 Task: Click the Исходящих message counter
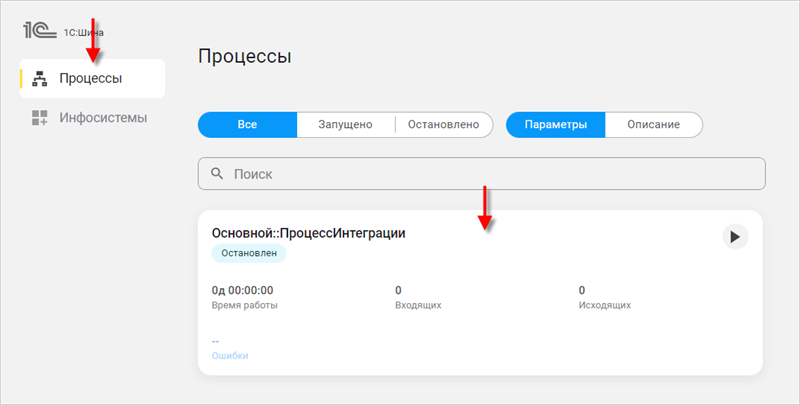582,290
